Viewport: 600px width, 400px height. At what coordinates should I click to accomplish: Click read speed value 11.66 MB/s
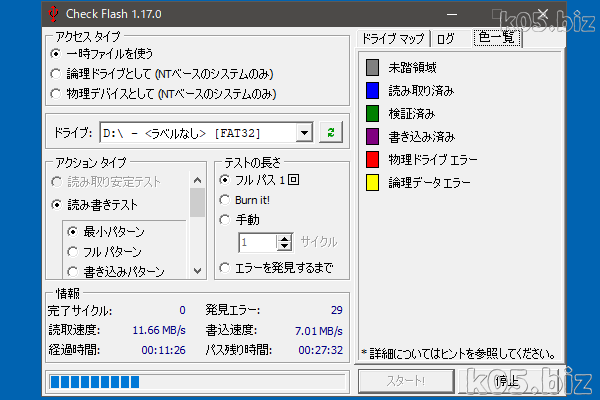[159, 330]
